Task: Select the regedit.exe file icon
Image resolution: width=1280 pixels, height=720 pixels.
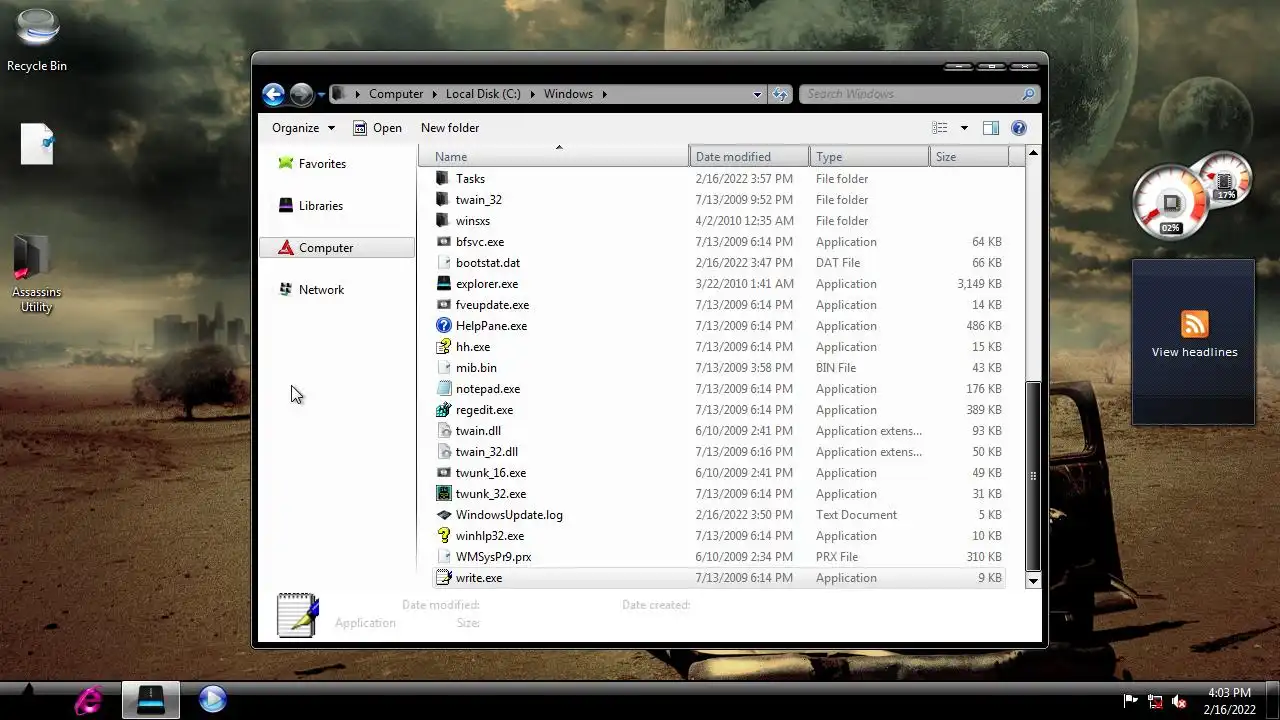Action: (444, 410)
